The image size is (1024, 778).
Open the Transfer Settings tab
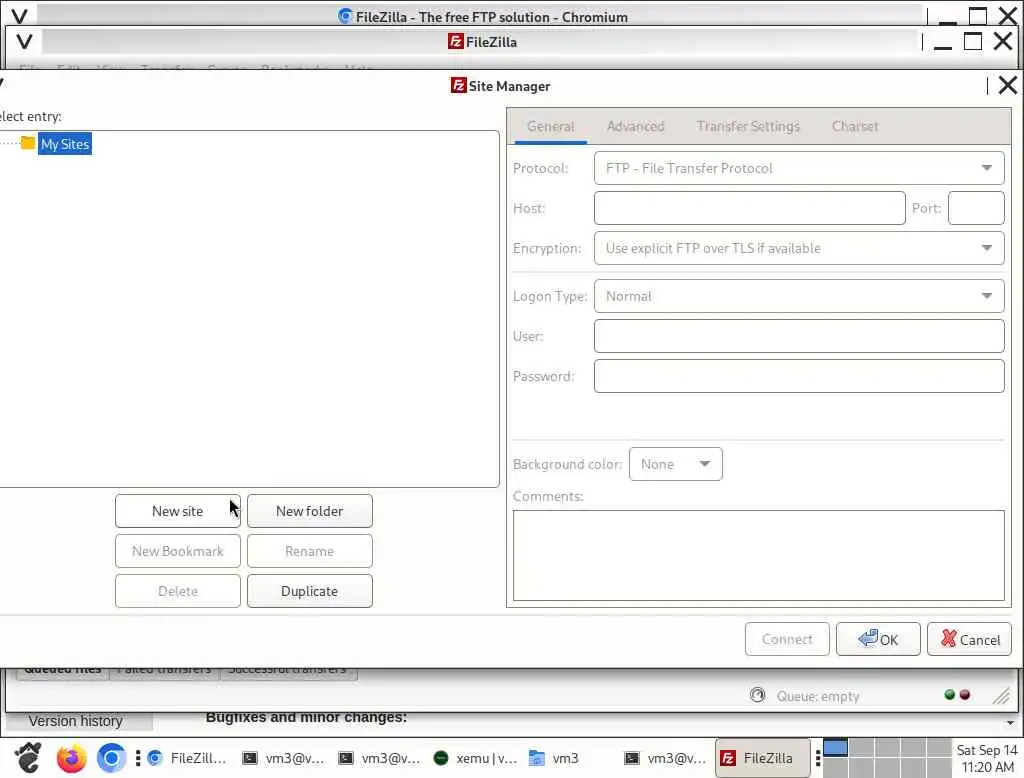(x=748, y=126)
